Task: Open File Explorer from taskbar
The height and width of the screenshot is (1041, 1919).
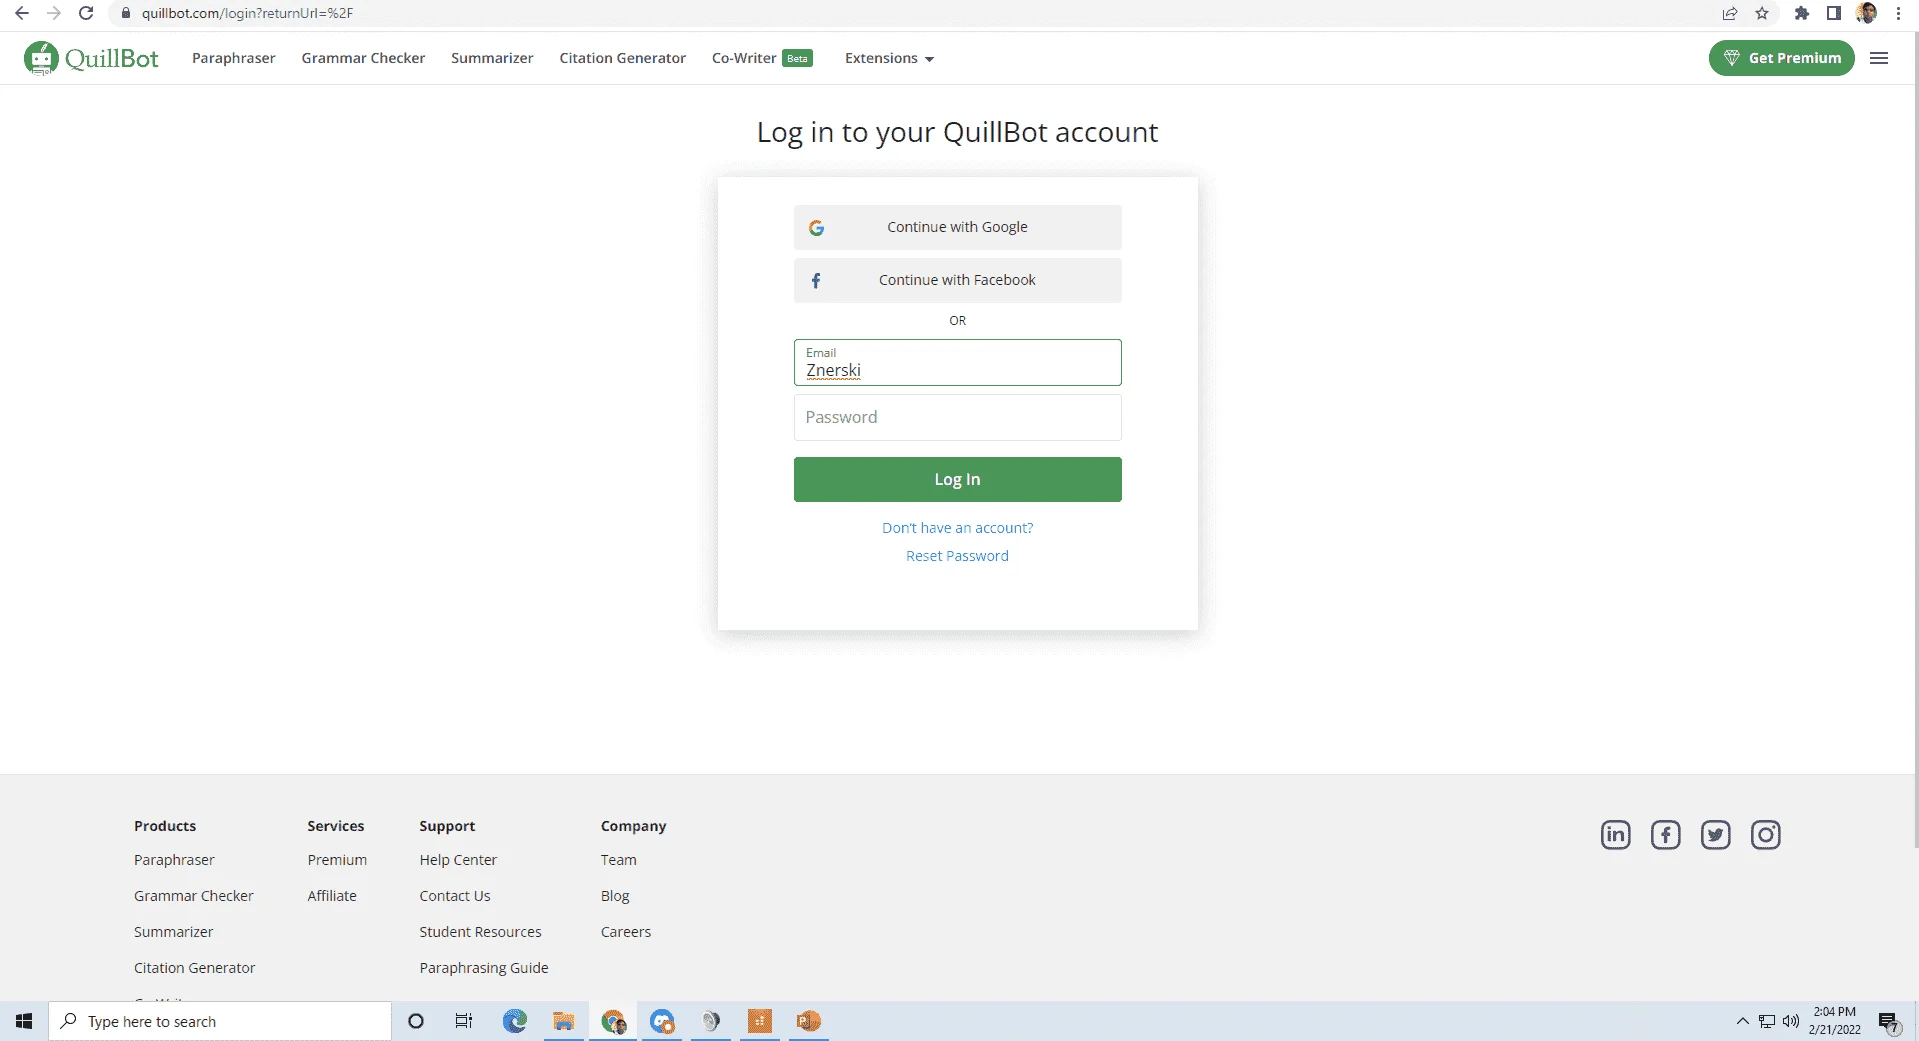Action: pos(564,1021)
